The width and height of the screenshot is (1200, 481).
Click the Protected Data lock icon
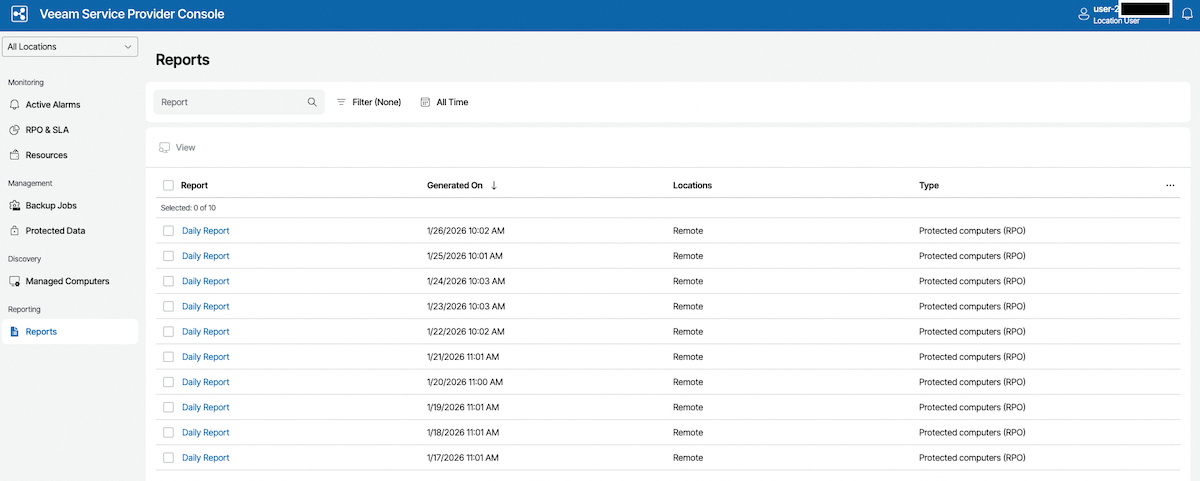point(14,231)
